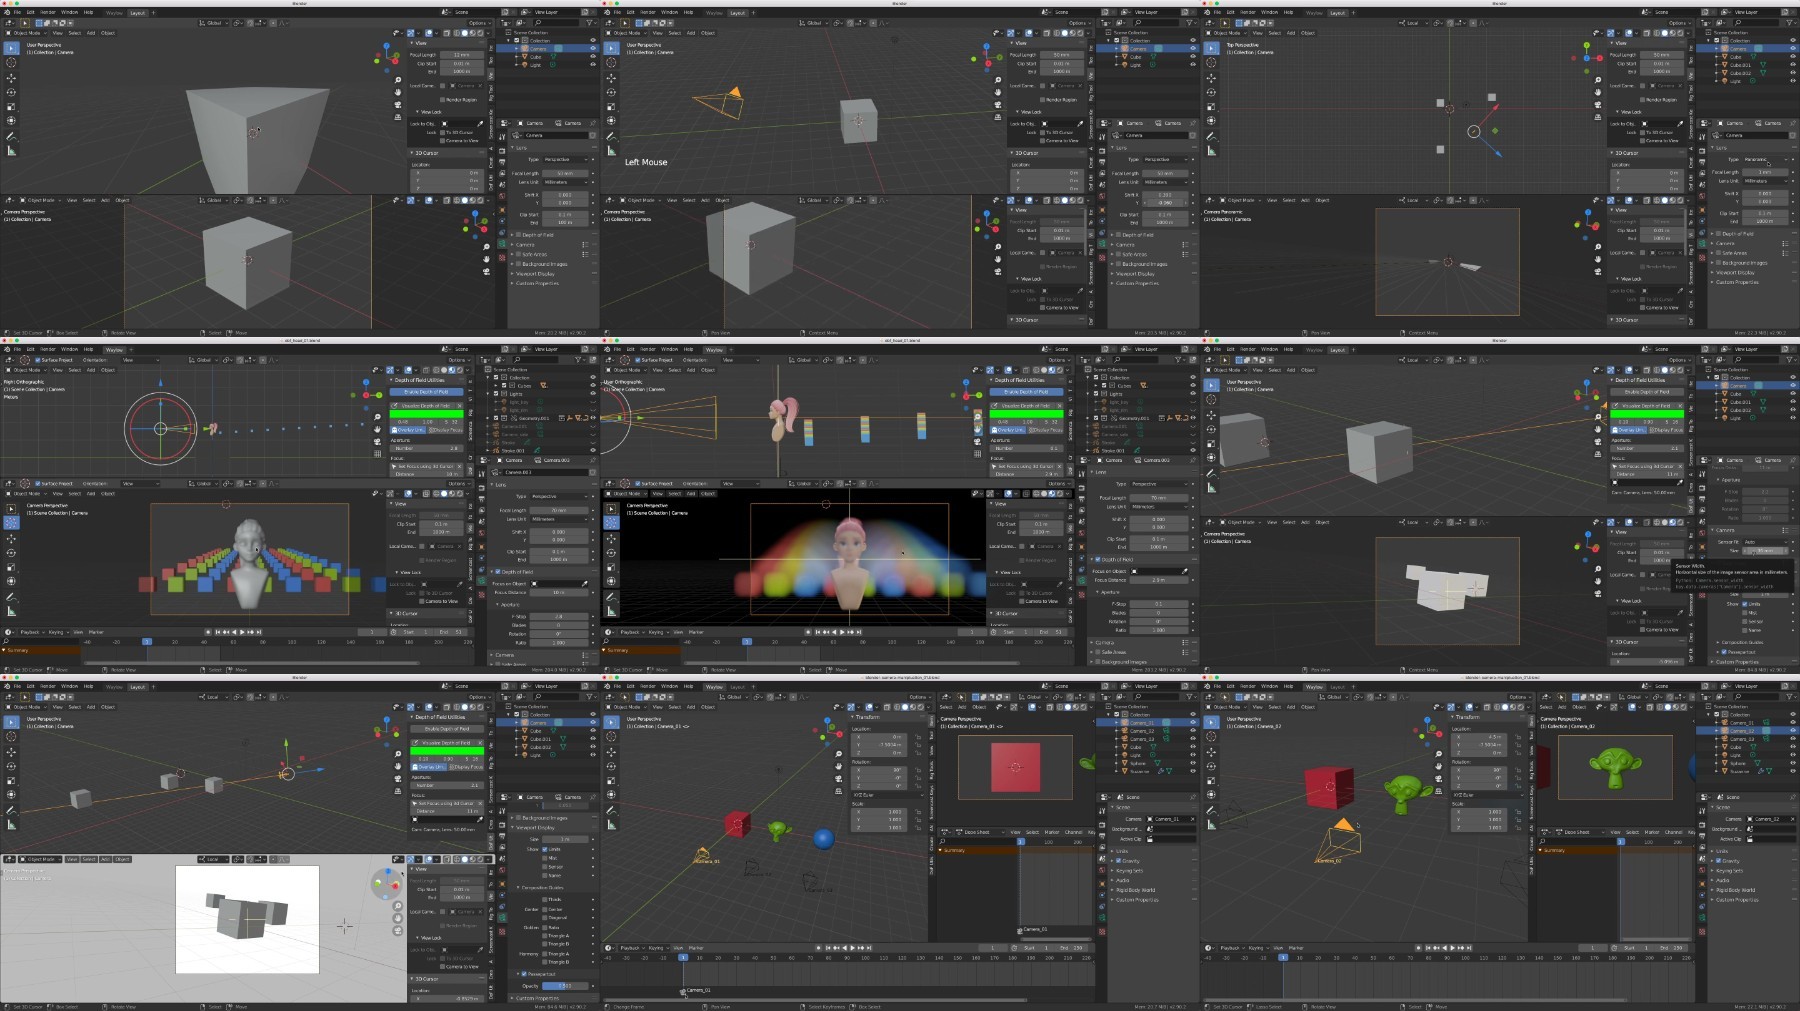Open Lens Unit Millimeters dropdown in stretched-cube window
The height and width of the screenshot is (1011, 1800).
pos(566,182)
